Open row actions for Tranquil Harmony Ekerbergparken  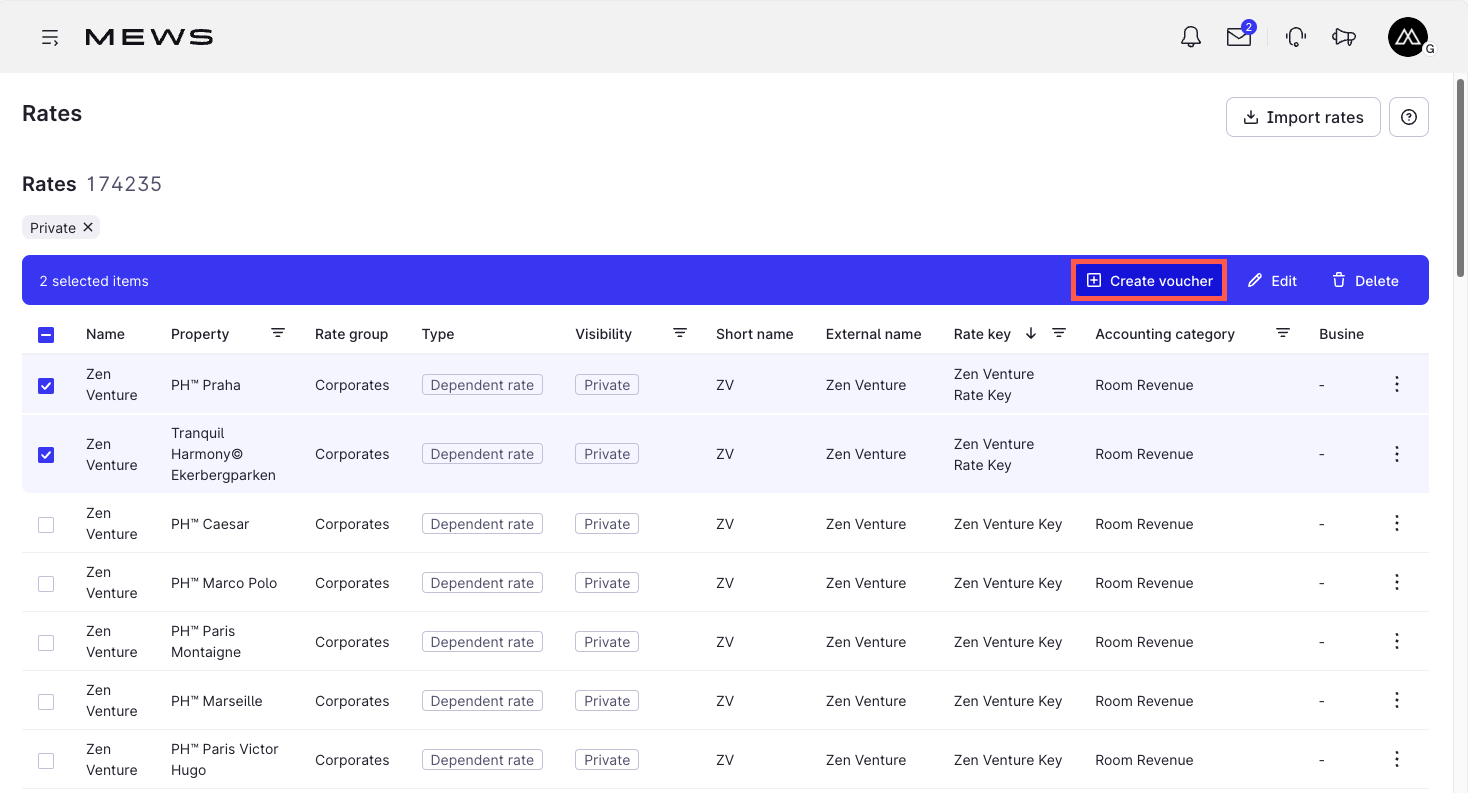(1398, 454)
